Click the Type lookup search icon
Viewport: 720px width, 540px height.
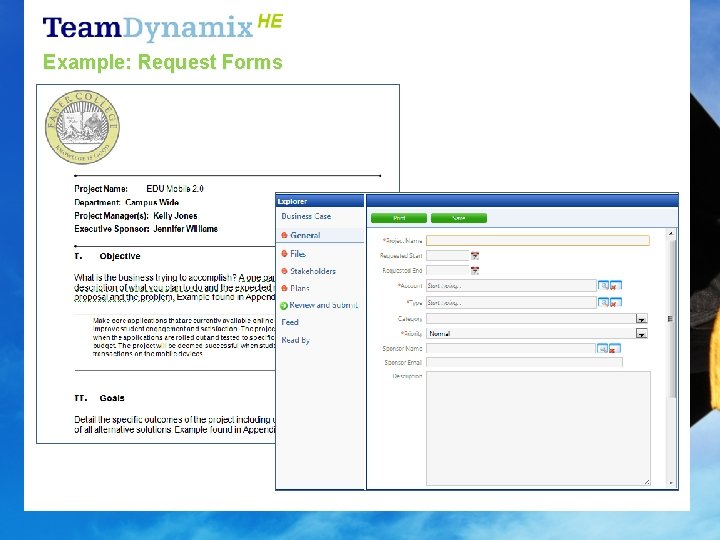(x=603, y=302)
